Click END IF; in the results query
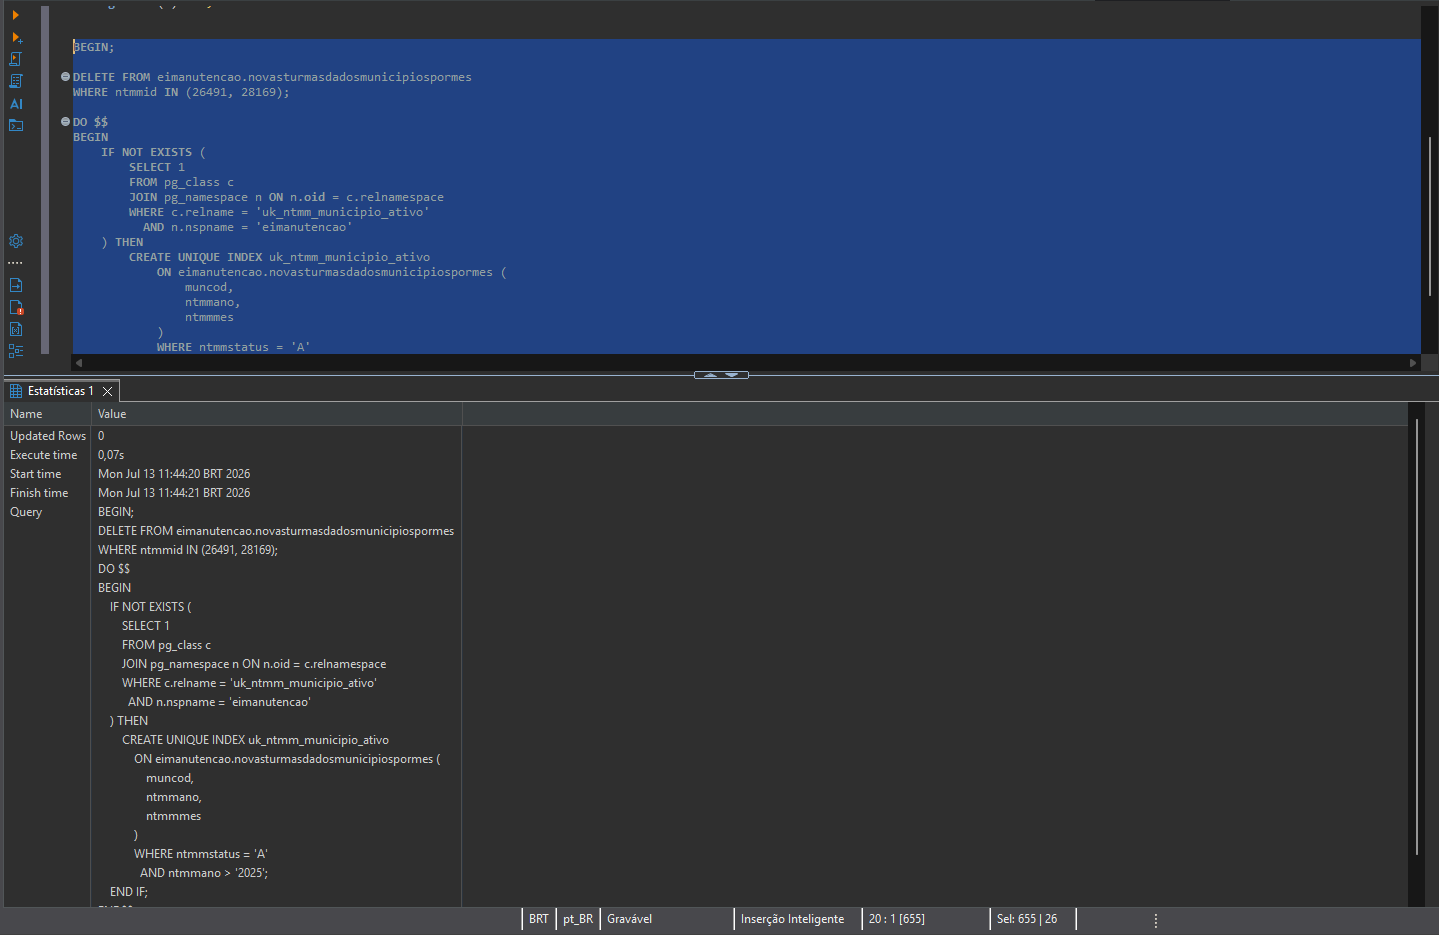 tap(129, 892)
